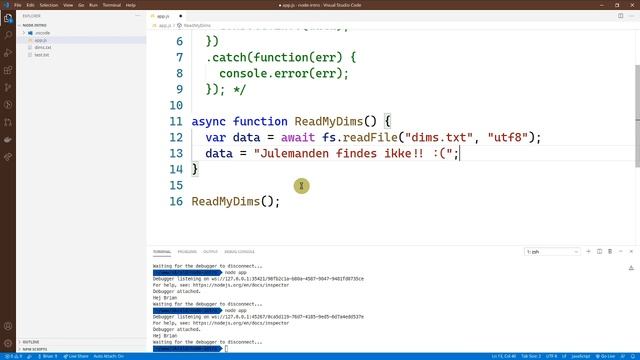Open the Terminal menu
This screenshot has width=640, height=360.
pyautogui.click(x=111, y=5)
